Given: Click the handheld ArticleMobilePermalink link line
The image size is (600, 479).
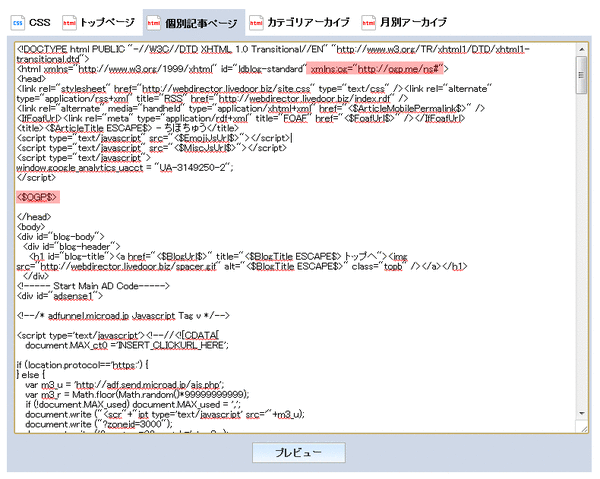Looking at the screenshot, I should 251,108.
